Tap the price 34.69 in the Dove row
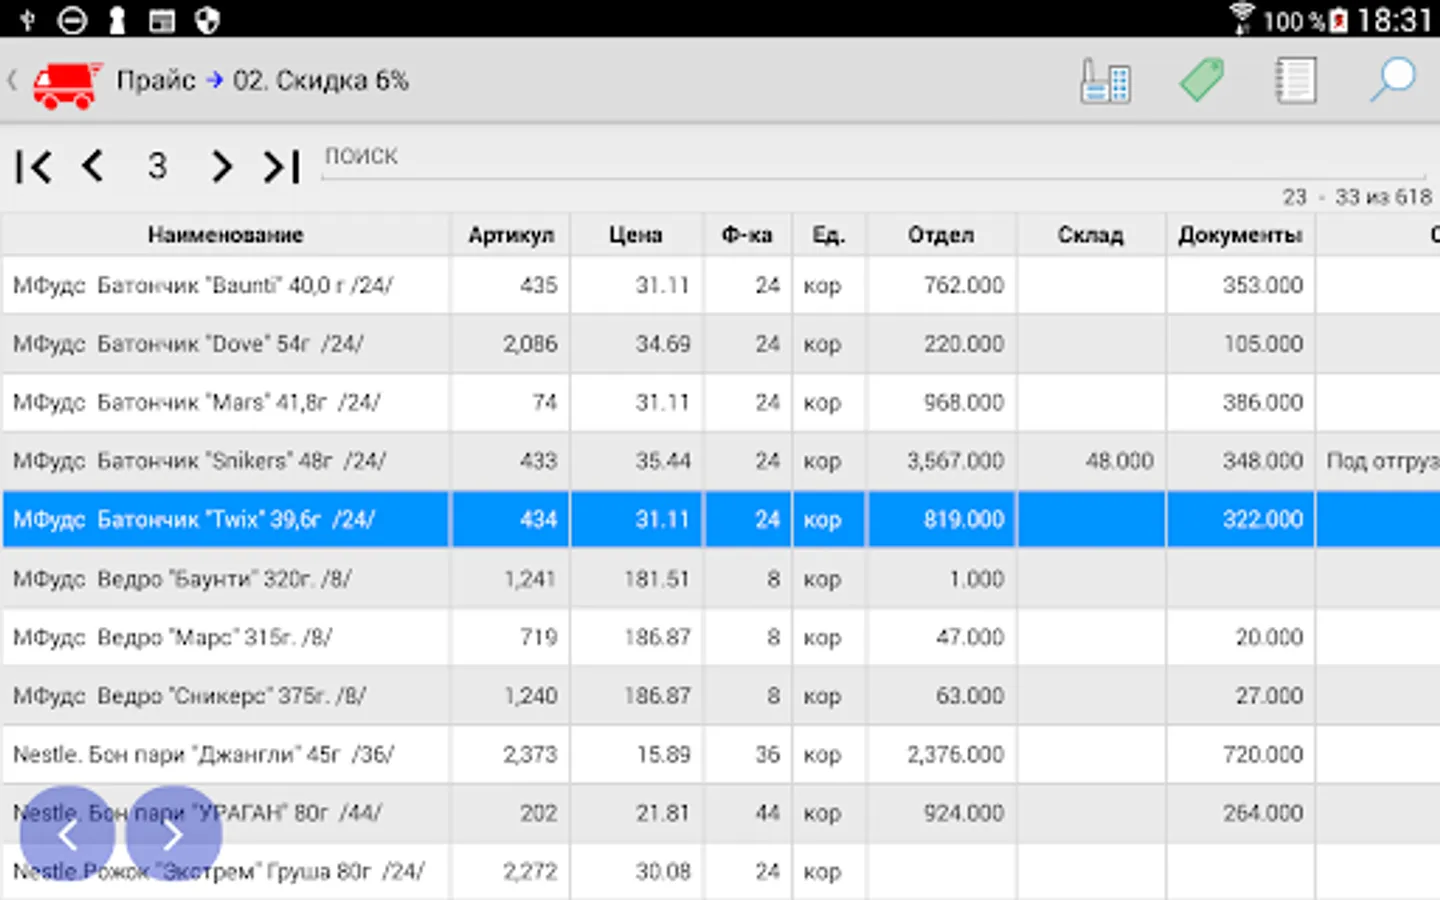 [663, 344]
